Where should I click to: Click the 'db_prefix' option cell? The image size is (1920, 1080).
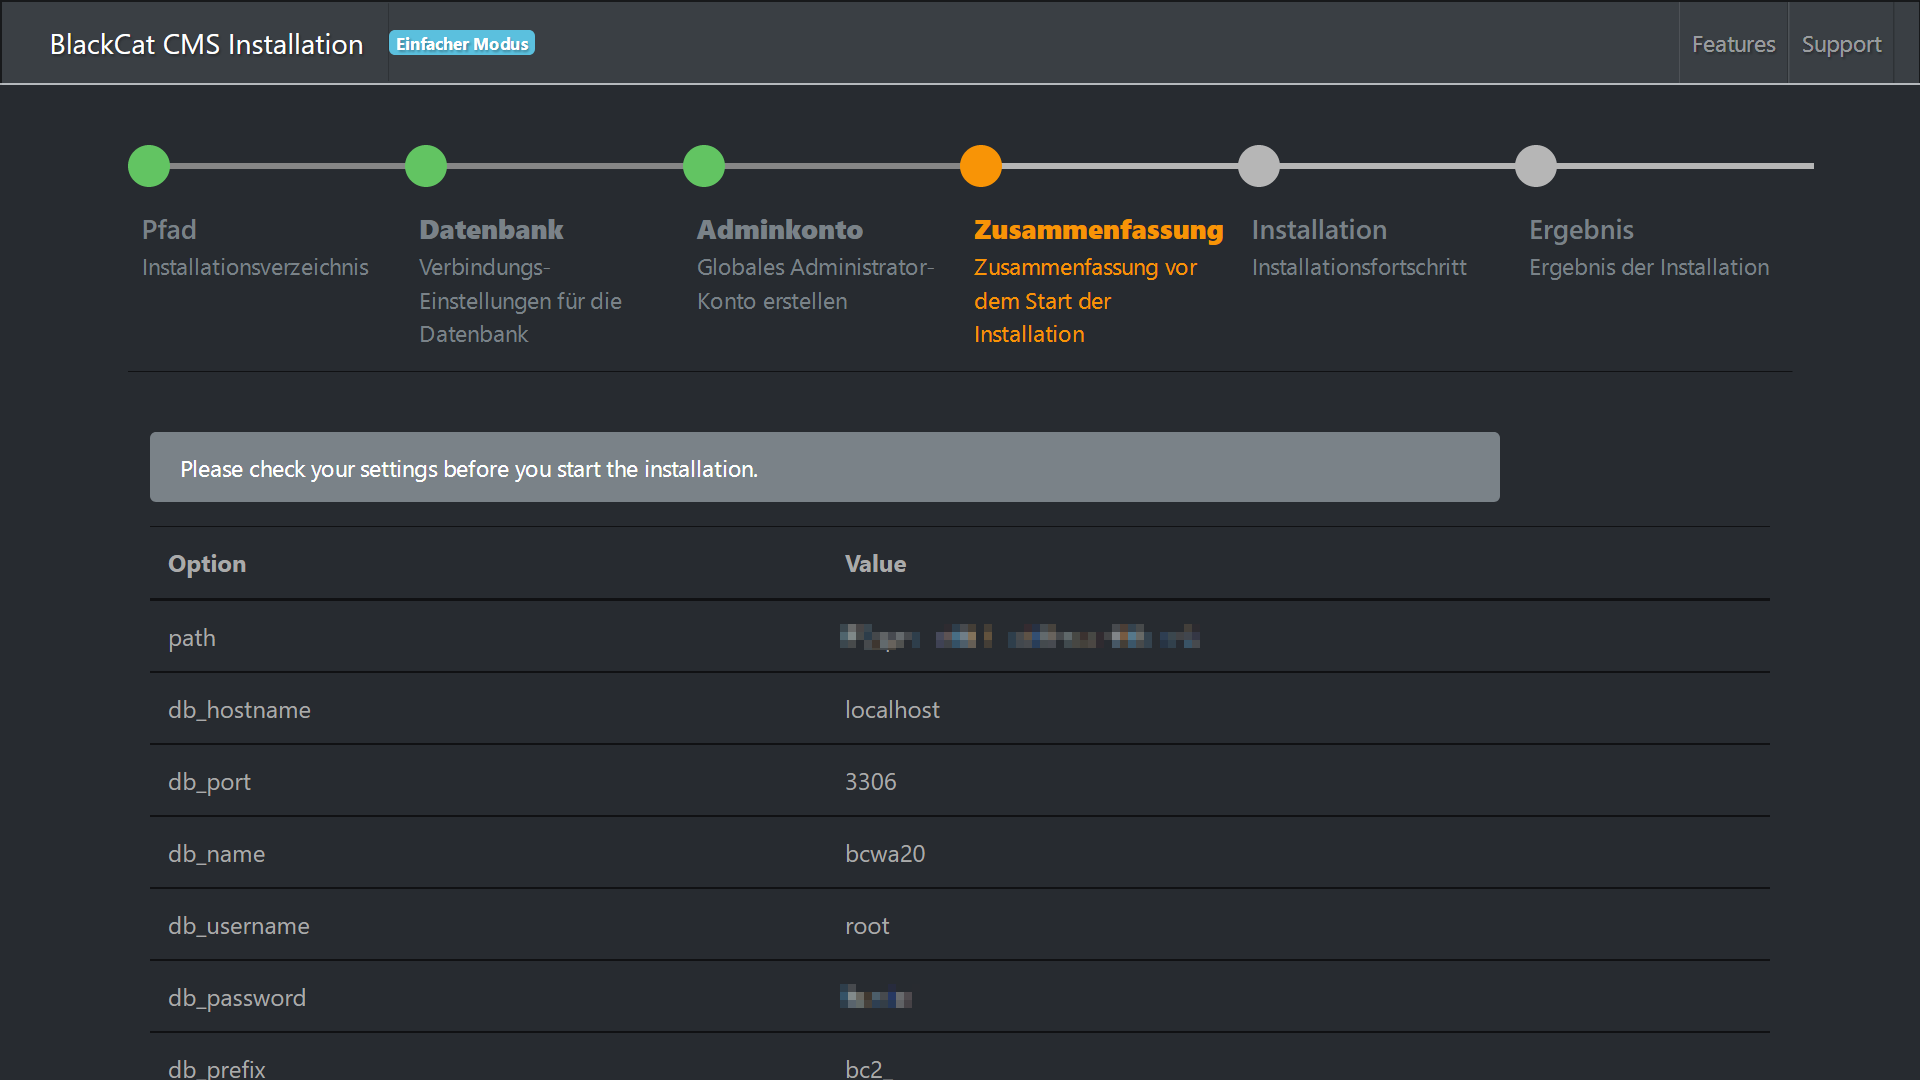[217, 1069]
